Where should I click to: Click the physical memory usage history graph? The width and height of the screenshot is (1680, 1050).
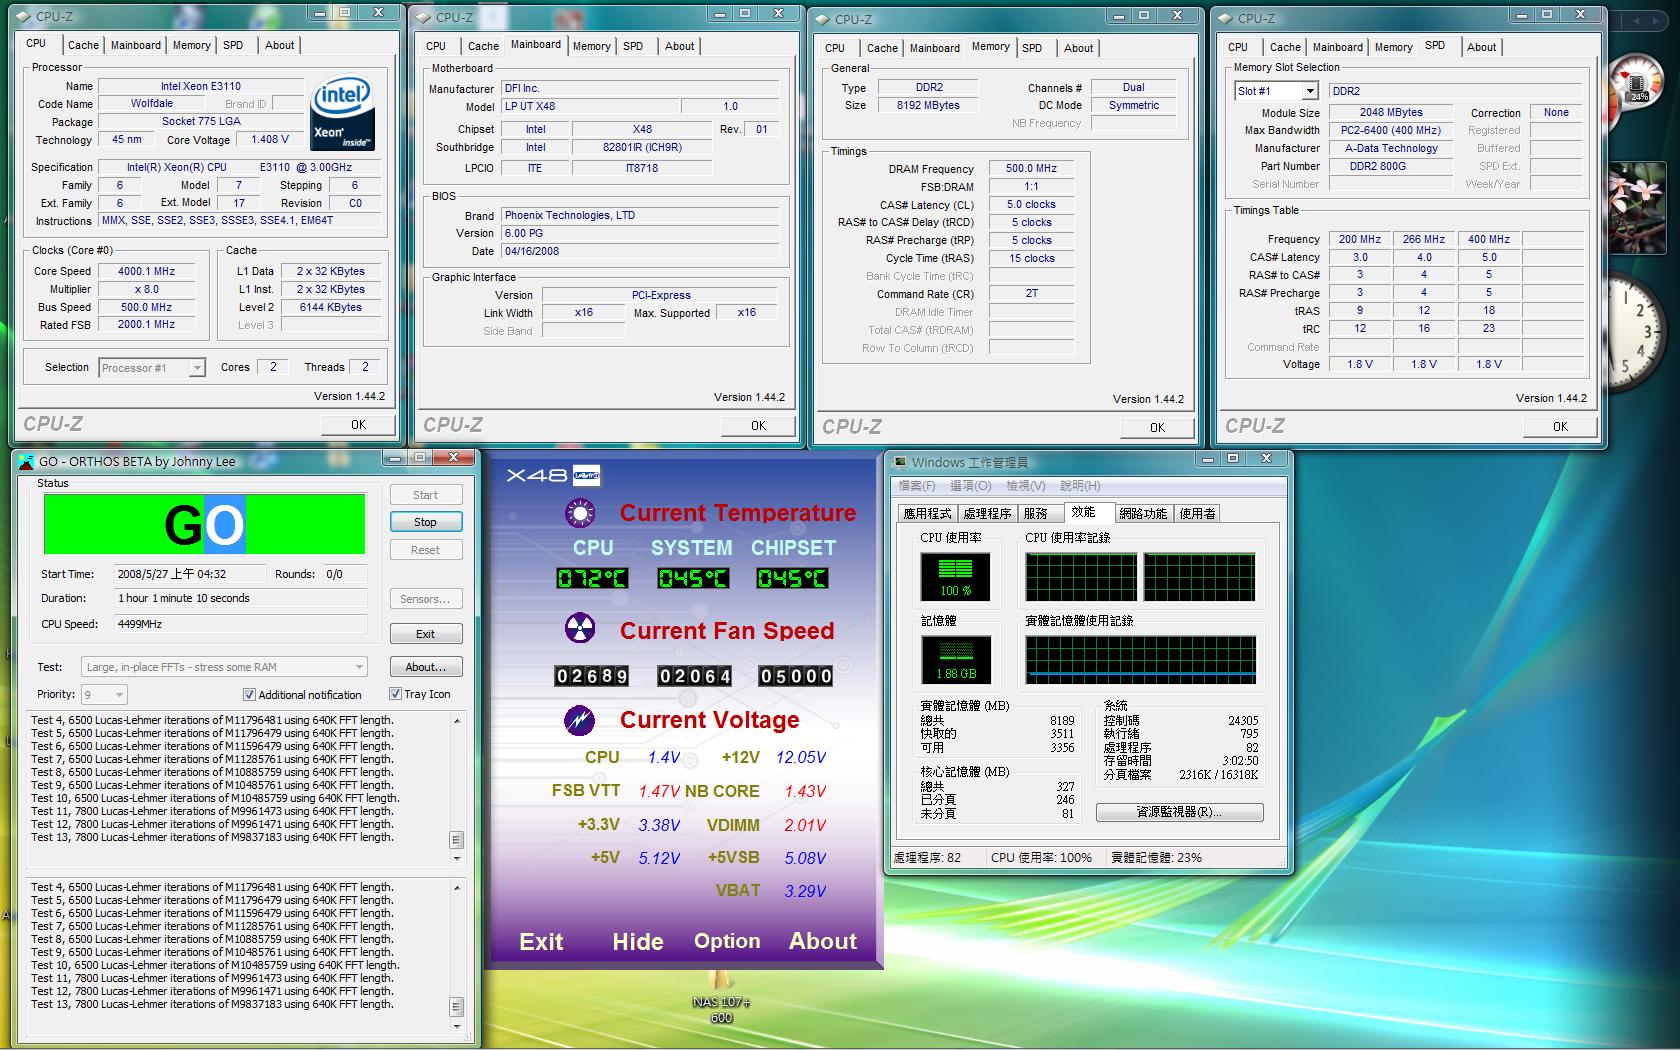tap(1140, 660)
